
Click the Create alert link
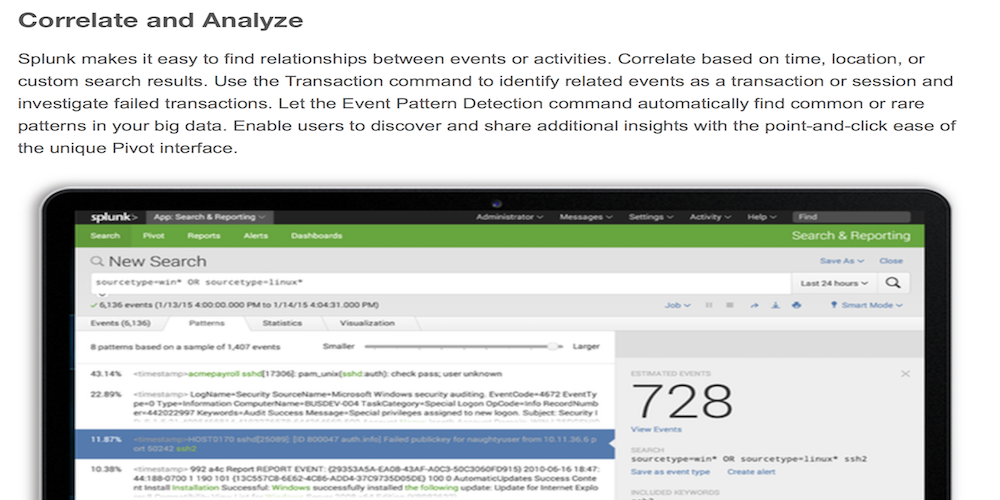(751, 472)
